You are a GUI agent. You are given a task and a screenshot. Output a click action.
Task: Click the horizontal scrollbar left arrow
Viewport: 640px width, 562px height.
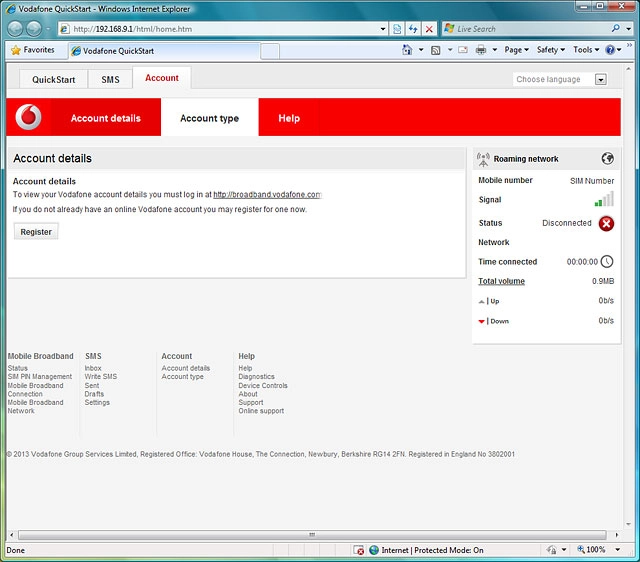(x=11, y=534)
